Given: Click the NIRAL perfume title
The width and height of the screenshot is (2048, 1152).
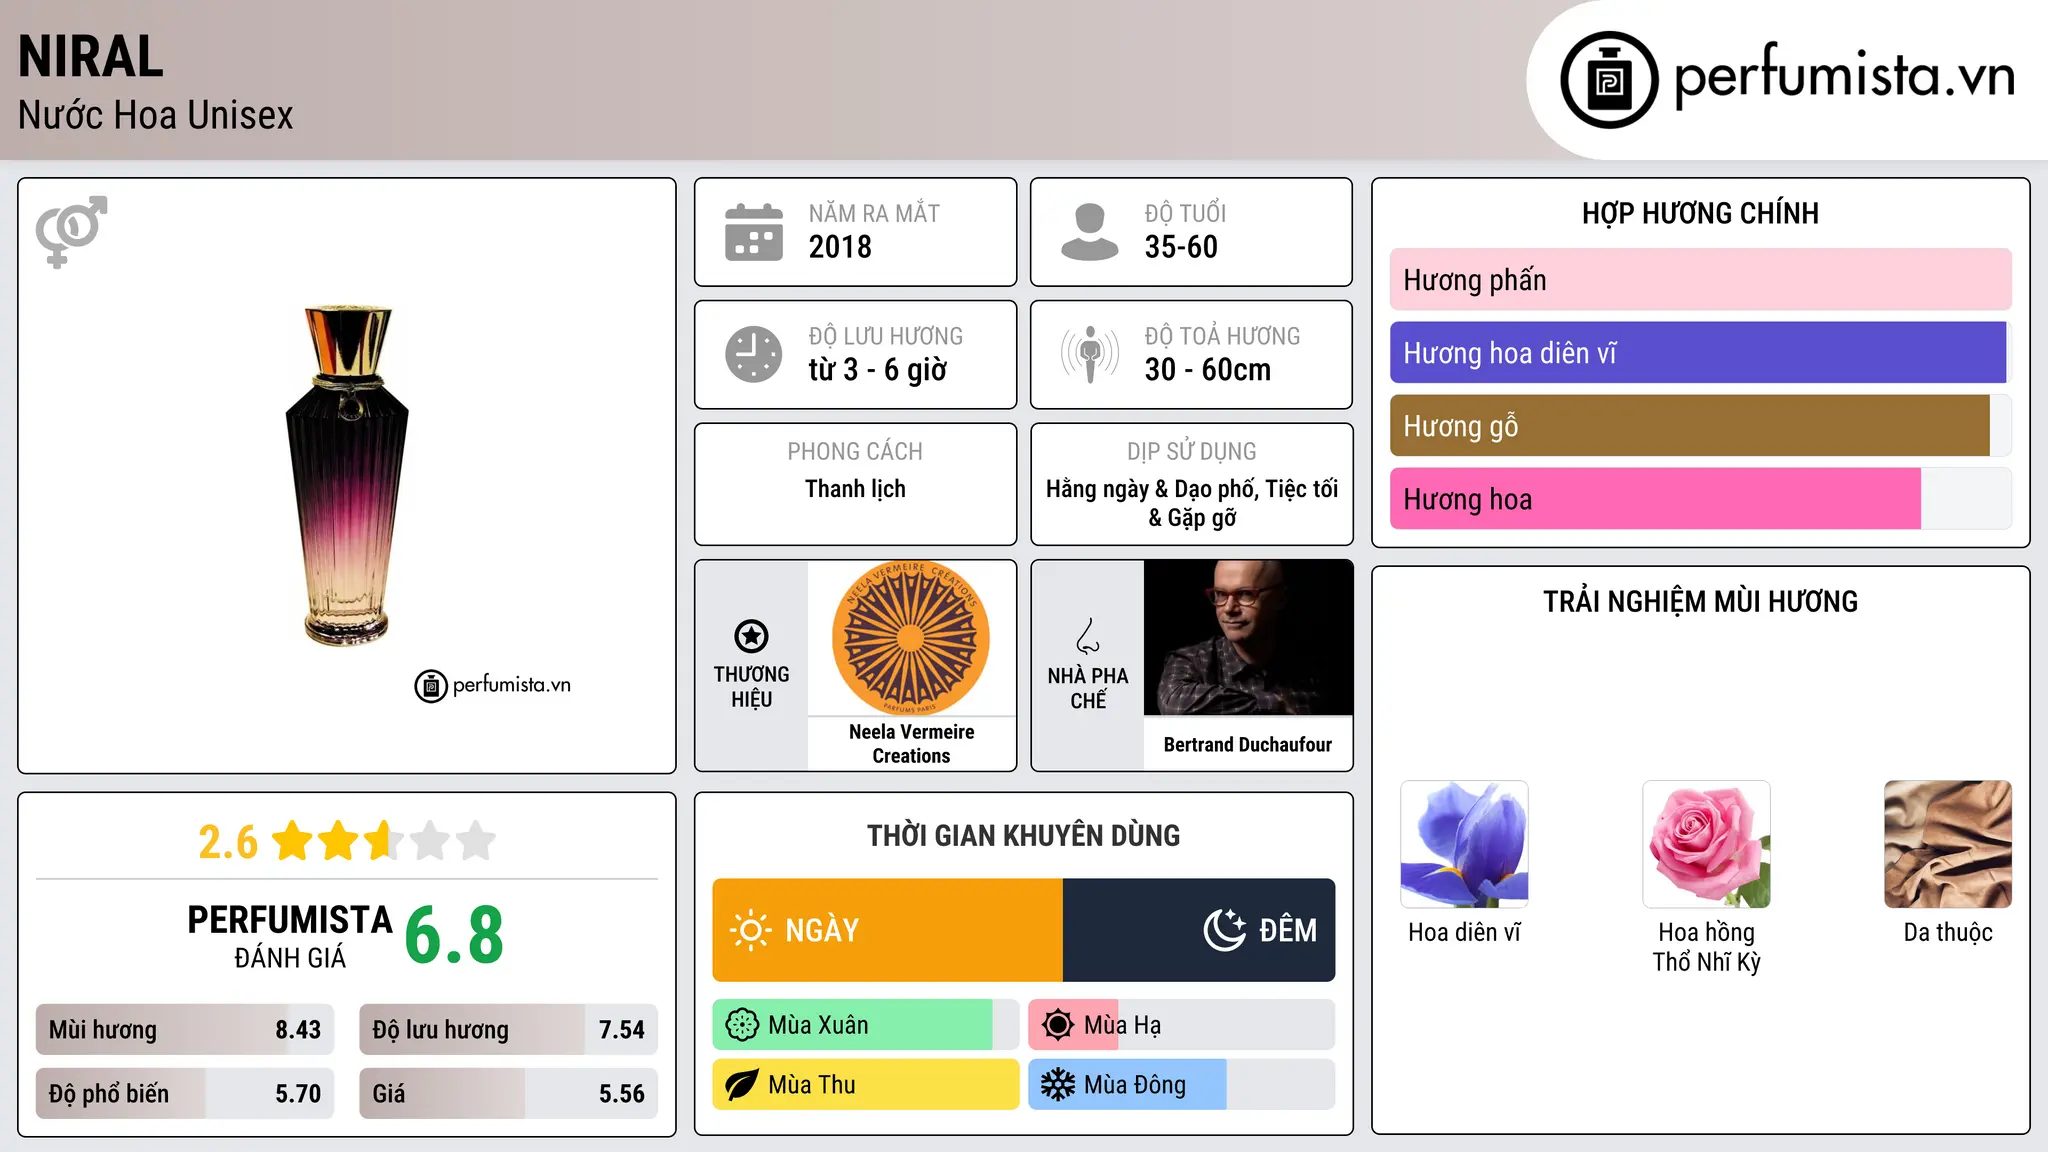Looking at the screenshot, I should pyautogui.click(x=91, y=57).
